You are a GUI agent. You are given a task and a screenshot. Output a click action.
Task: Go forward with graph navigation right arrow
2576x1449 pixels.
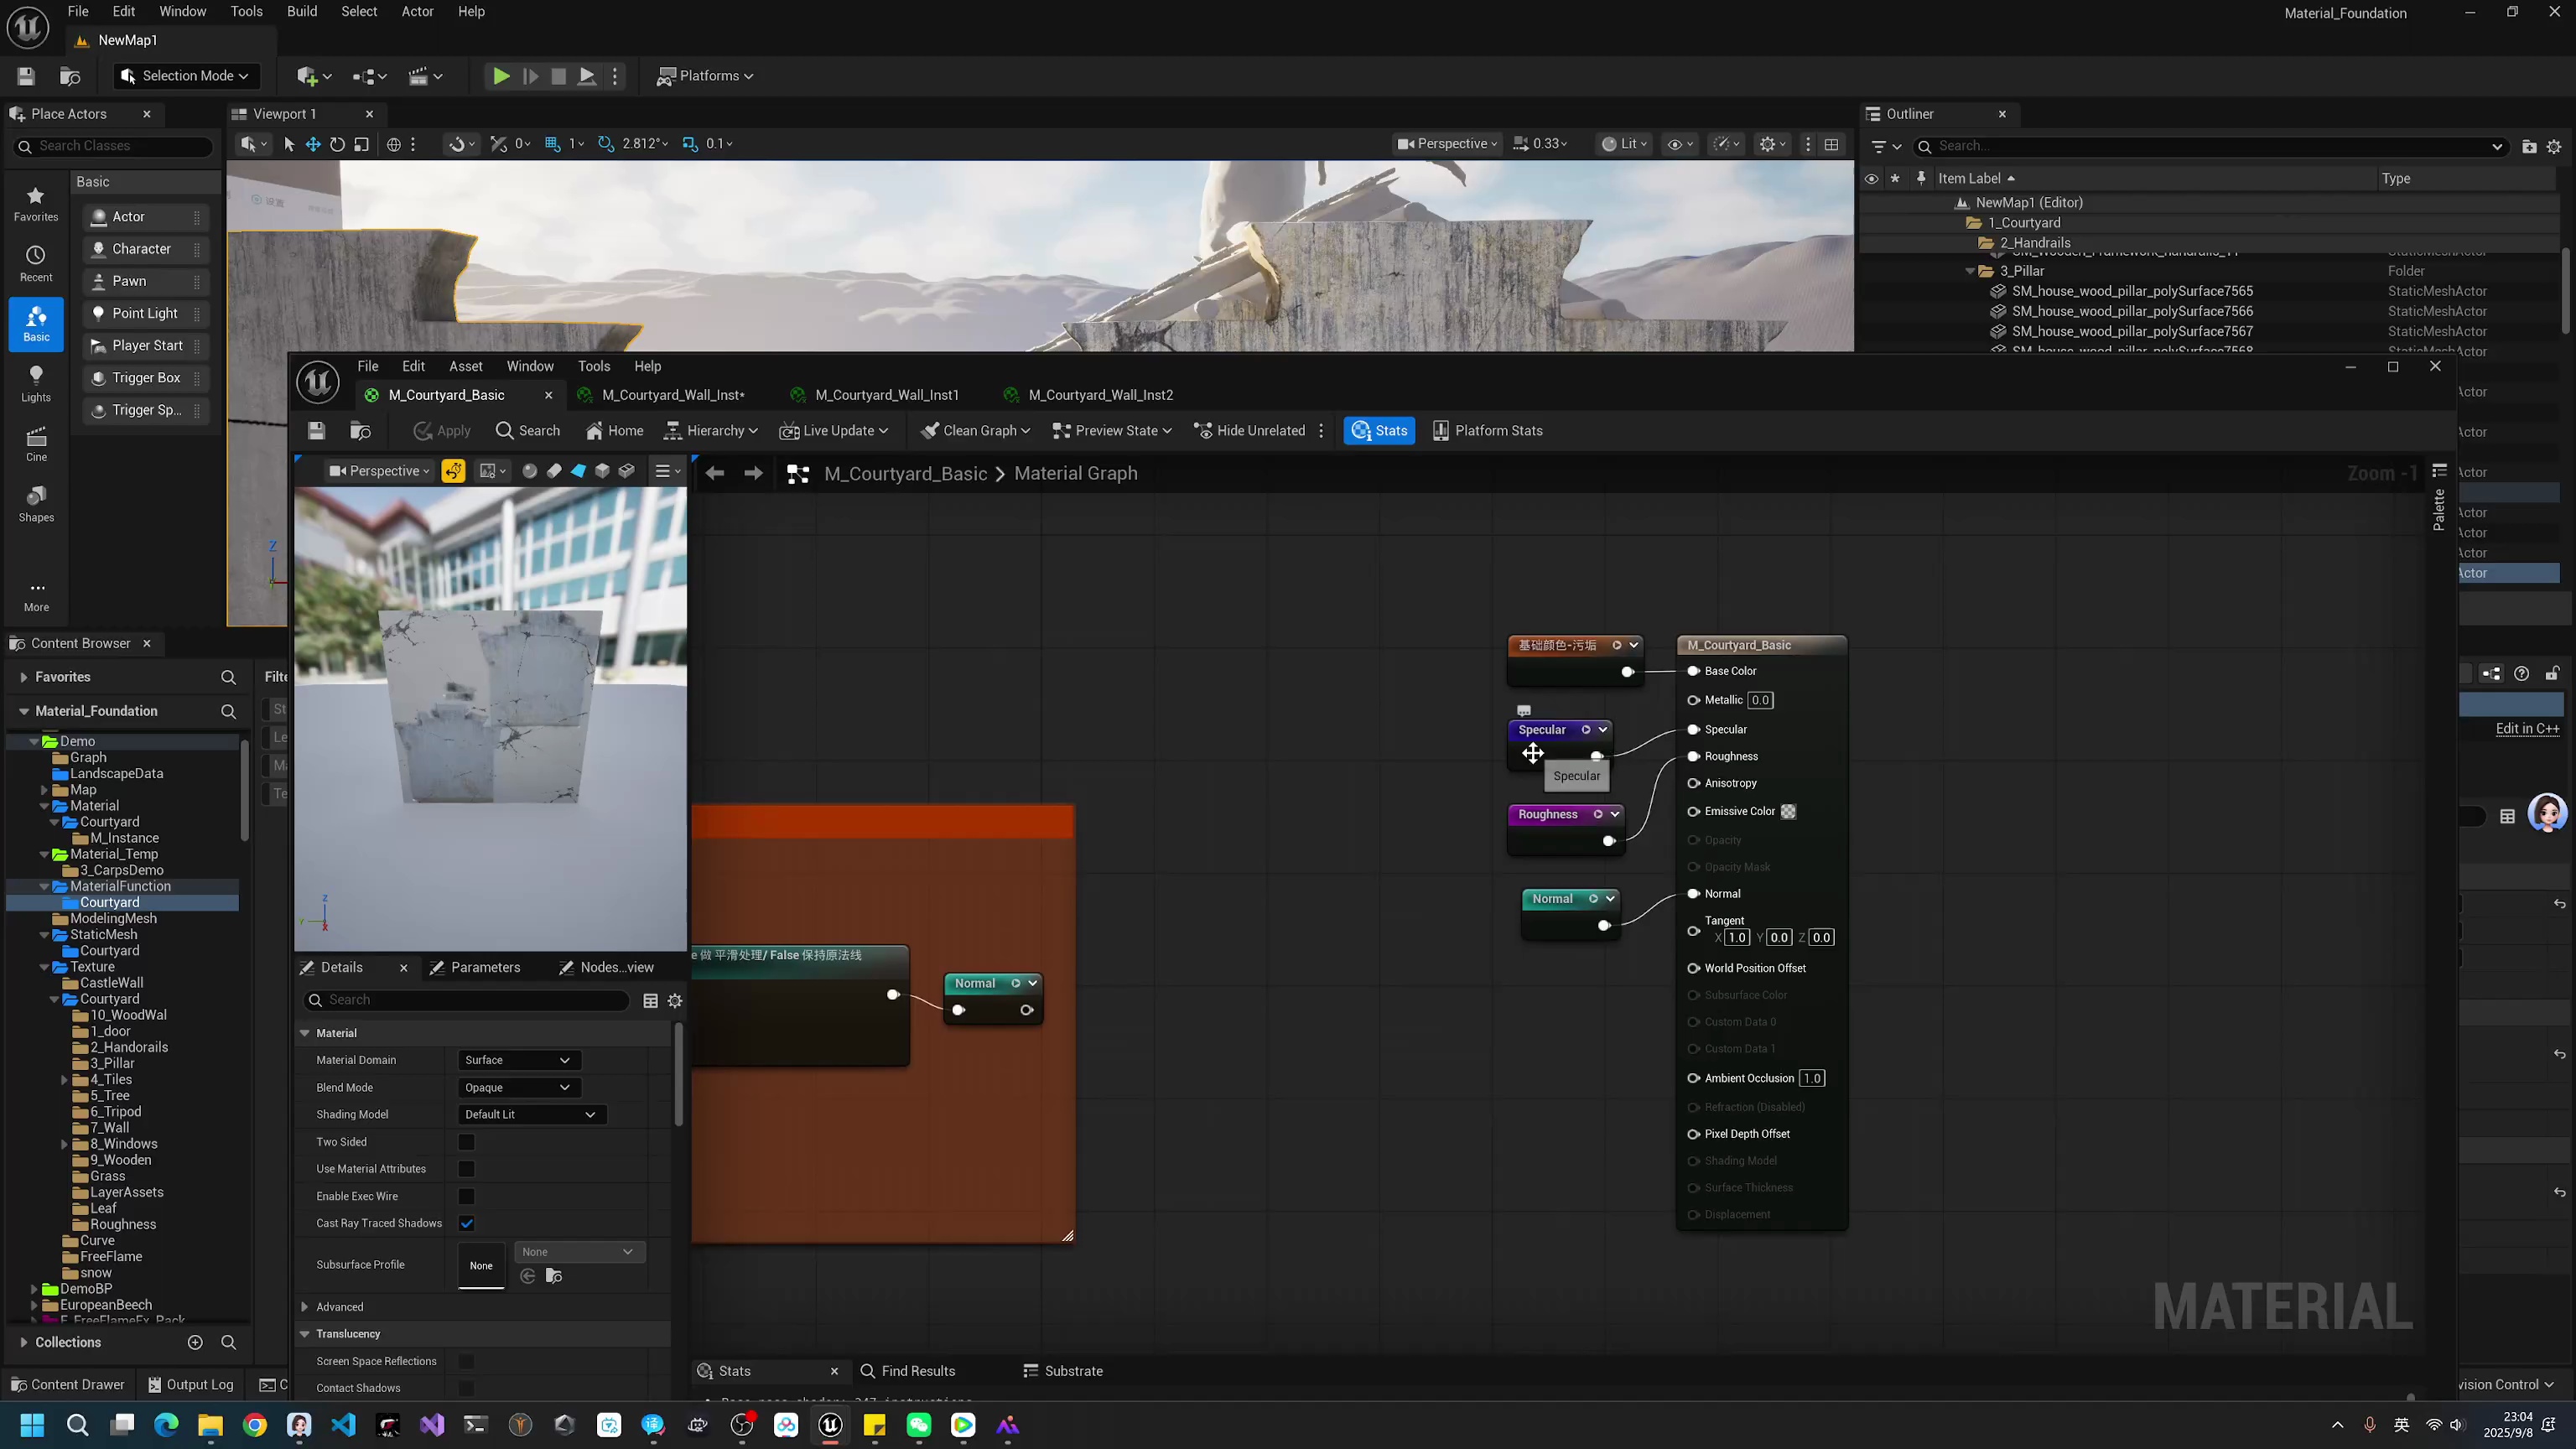point(754,474)
